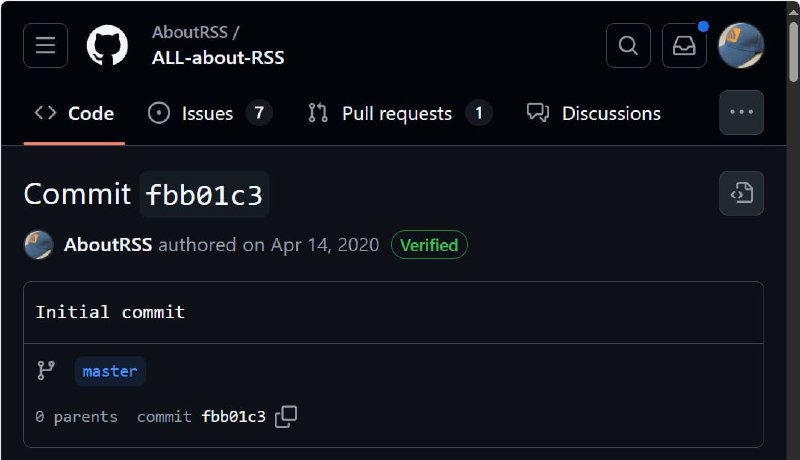This screenshot has width=800, height=460.
Task: Click the Verified signature badge
Action: pyautogui.click(x=429, y=245)
